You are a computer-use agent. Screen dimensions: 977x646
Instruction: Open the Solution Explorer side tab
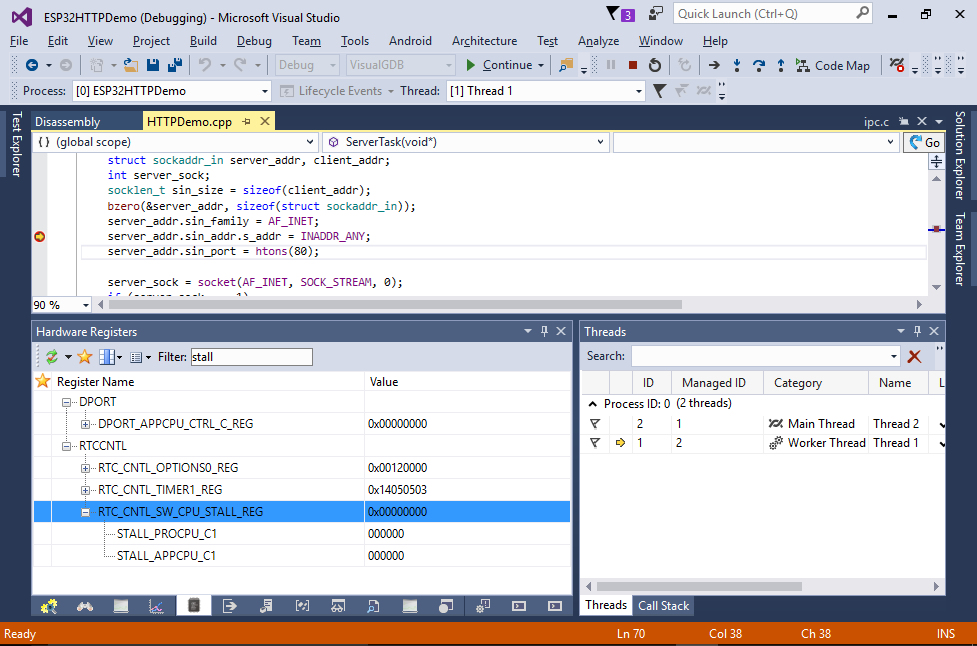click(x=960, y=155)
